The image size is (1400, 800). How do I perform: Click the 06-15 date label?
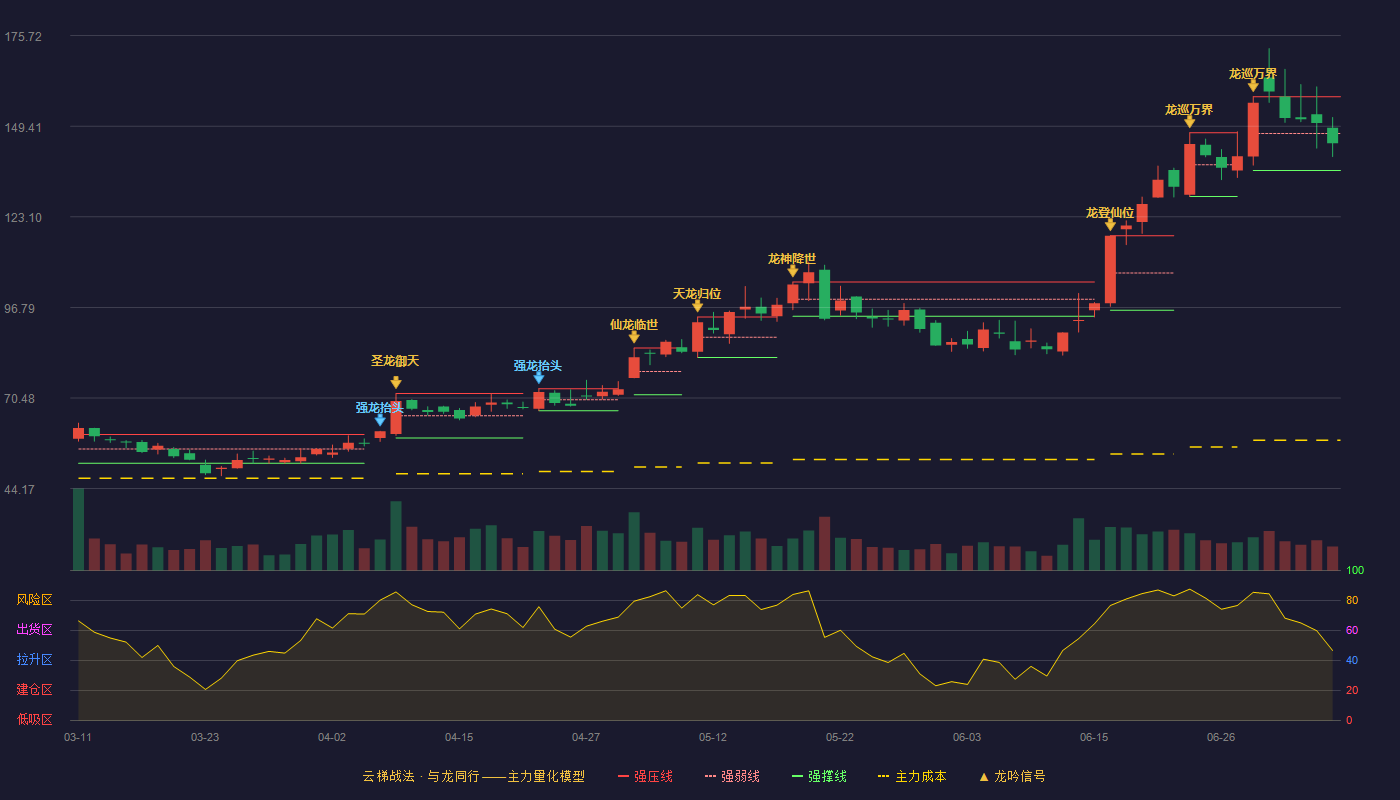point(1094,737)
